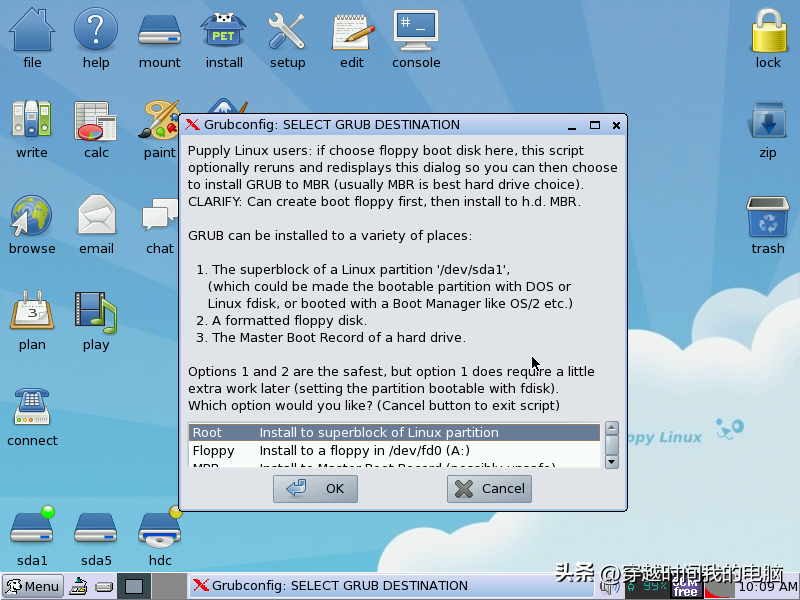The height and width of the screenshot is (600, 800).
Task: Select Grubconfig task in the taskbar
Action: click(x=392, y=586)
